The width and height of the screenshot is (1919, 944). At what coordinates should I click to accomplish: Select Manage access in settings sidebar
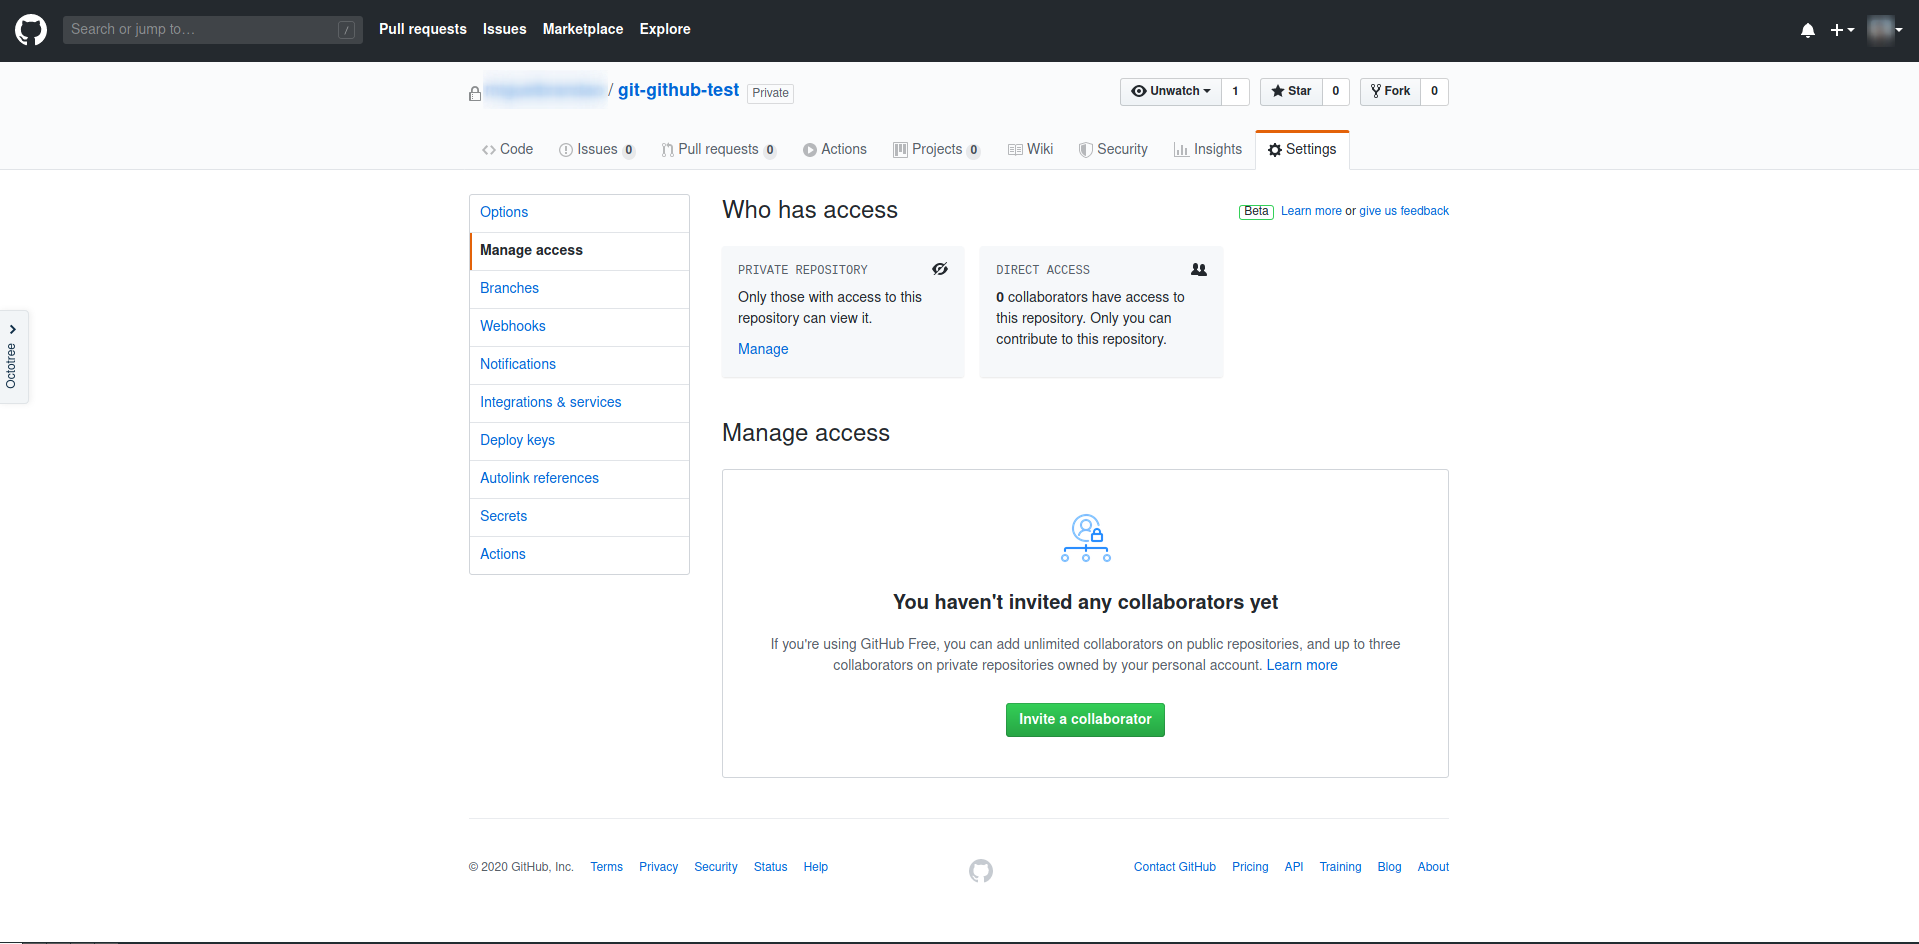[579, 250]
